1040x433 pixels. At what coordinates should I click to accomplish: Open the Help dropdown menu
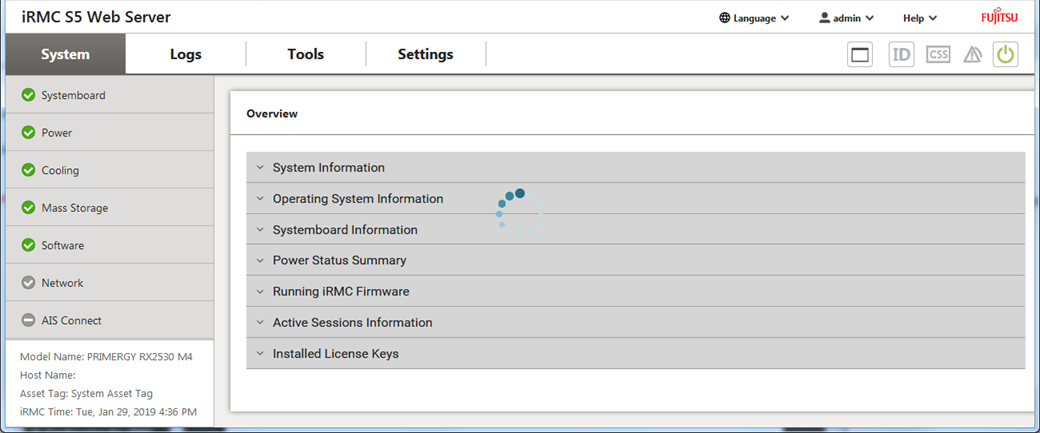(919, 18)
